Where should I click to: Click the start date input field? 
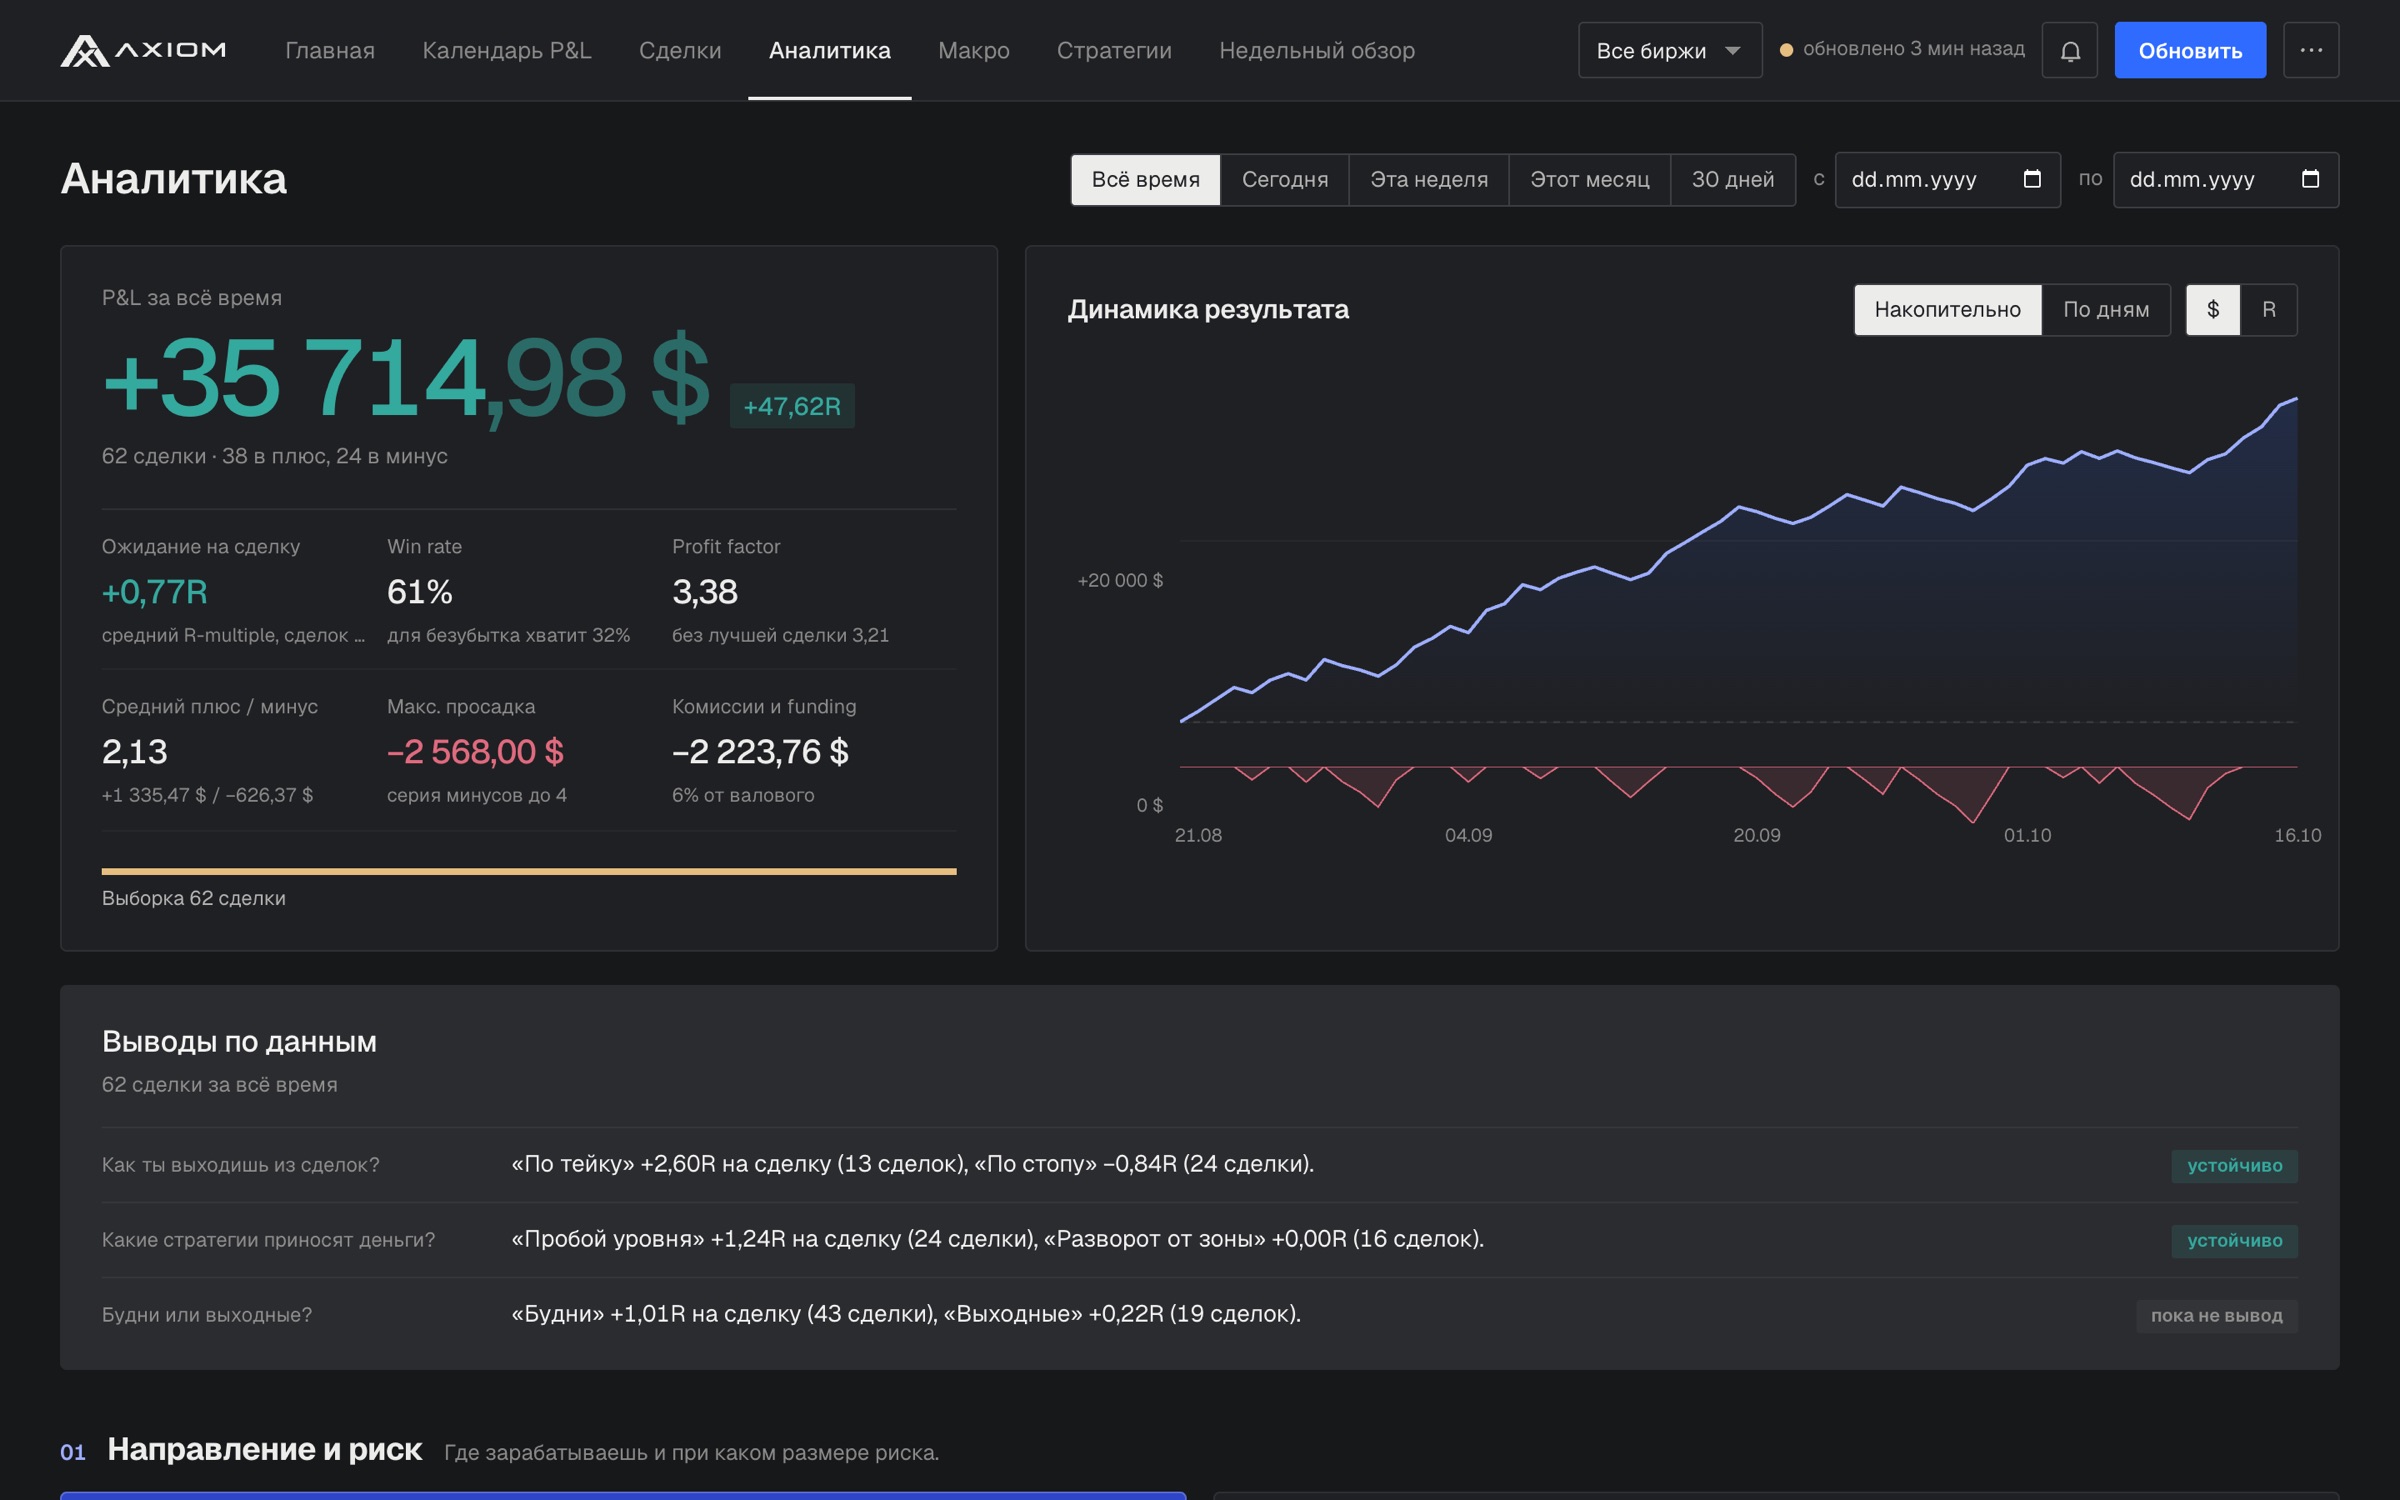(1947, 179)
